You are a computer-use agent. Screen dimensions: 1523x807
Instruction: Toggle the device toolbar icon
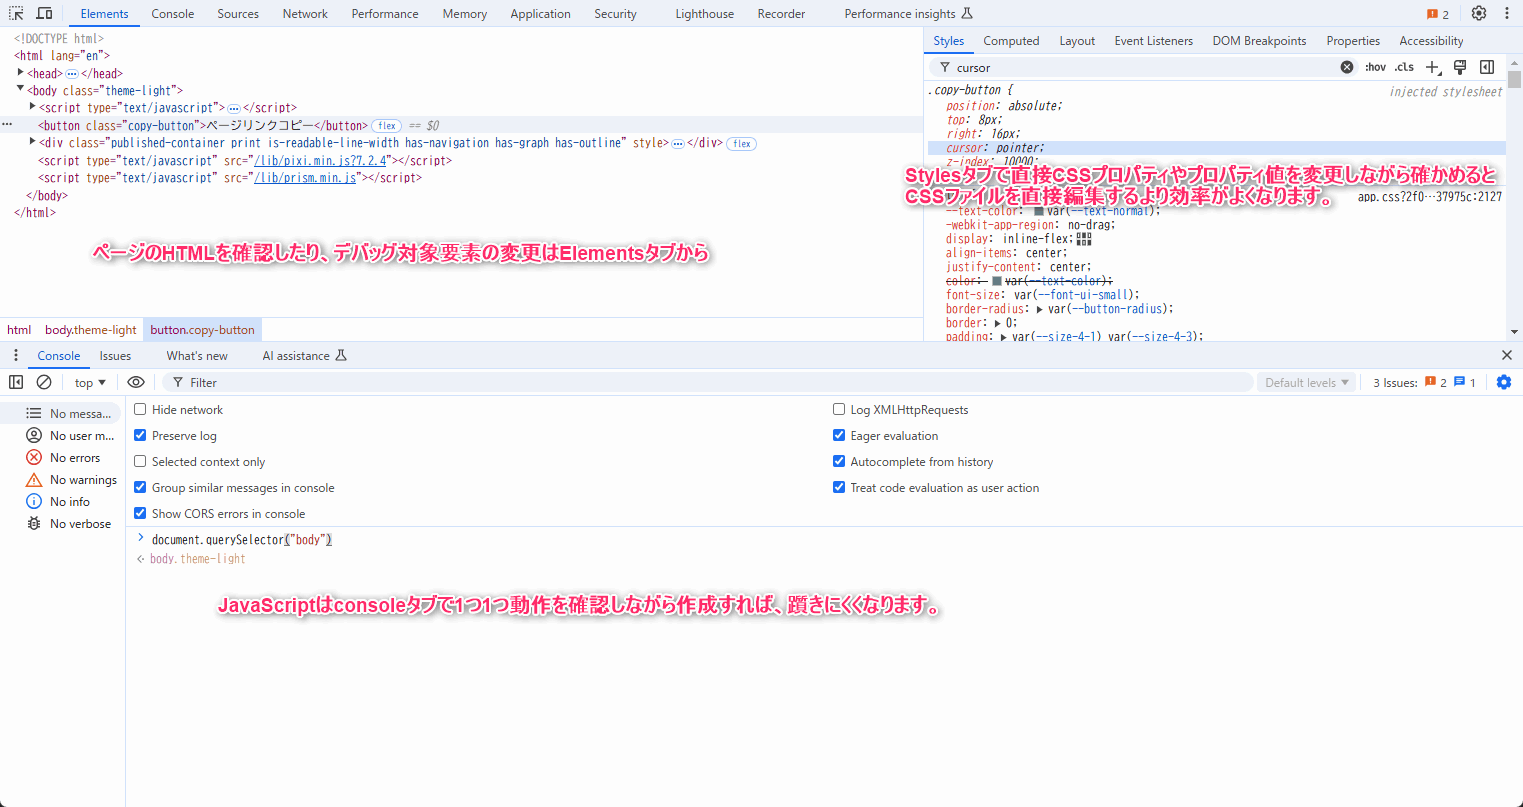tap(45, 13)
